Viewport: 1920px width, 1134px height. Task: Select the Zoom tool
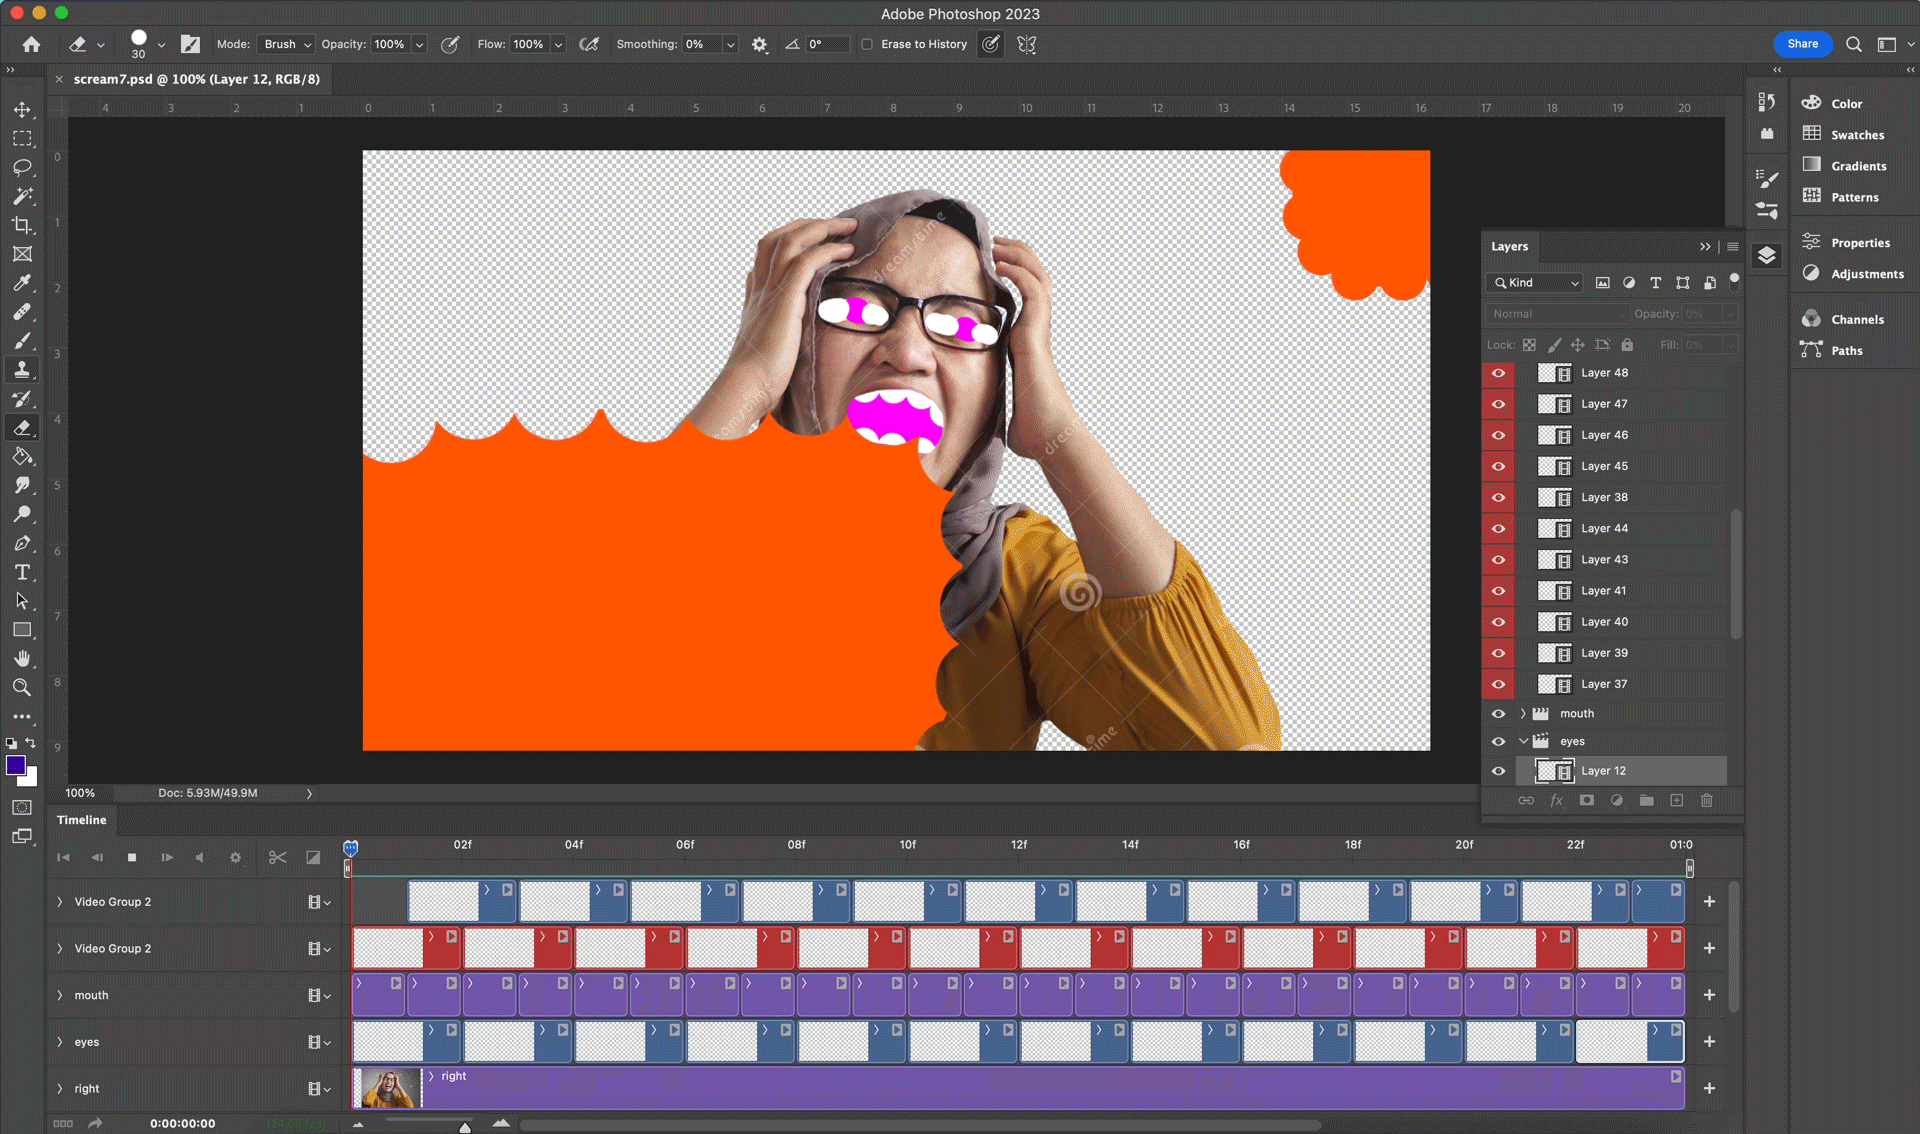22,688
